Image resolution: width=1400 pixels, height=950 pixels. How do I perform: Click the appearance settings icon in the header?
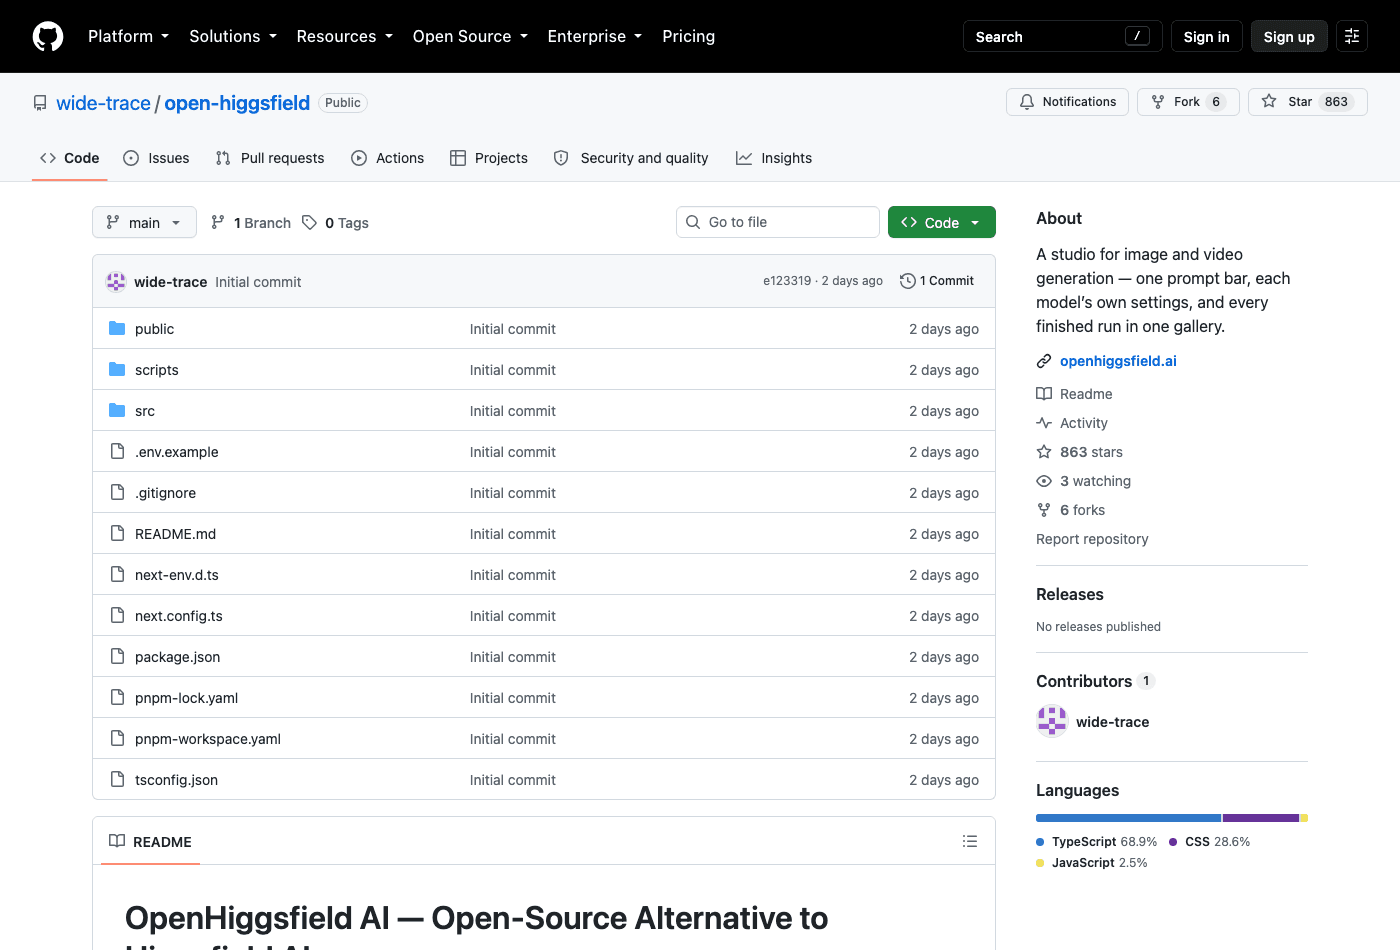coord(1352,36)
